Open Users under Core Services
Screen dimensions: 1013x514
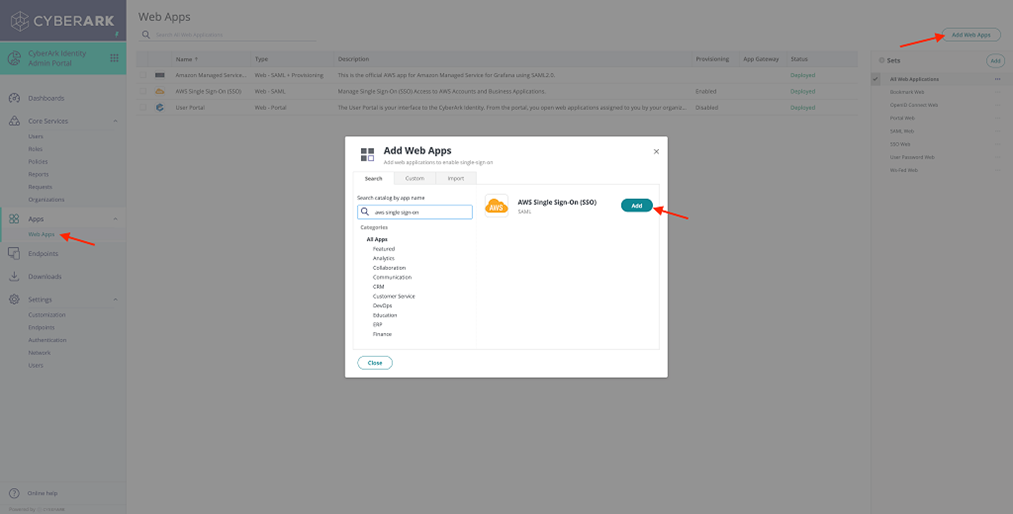[x=36, y=136]
